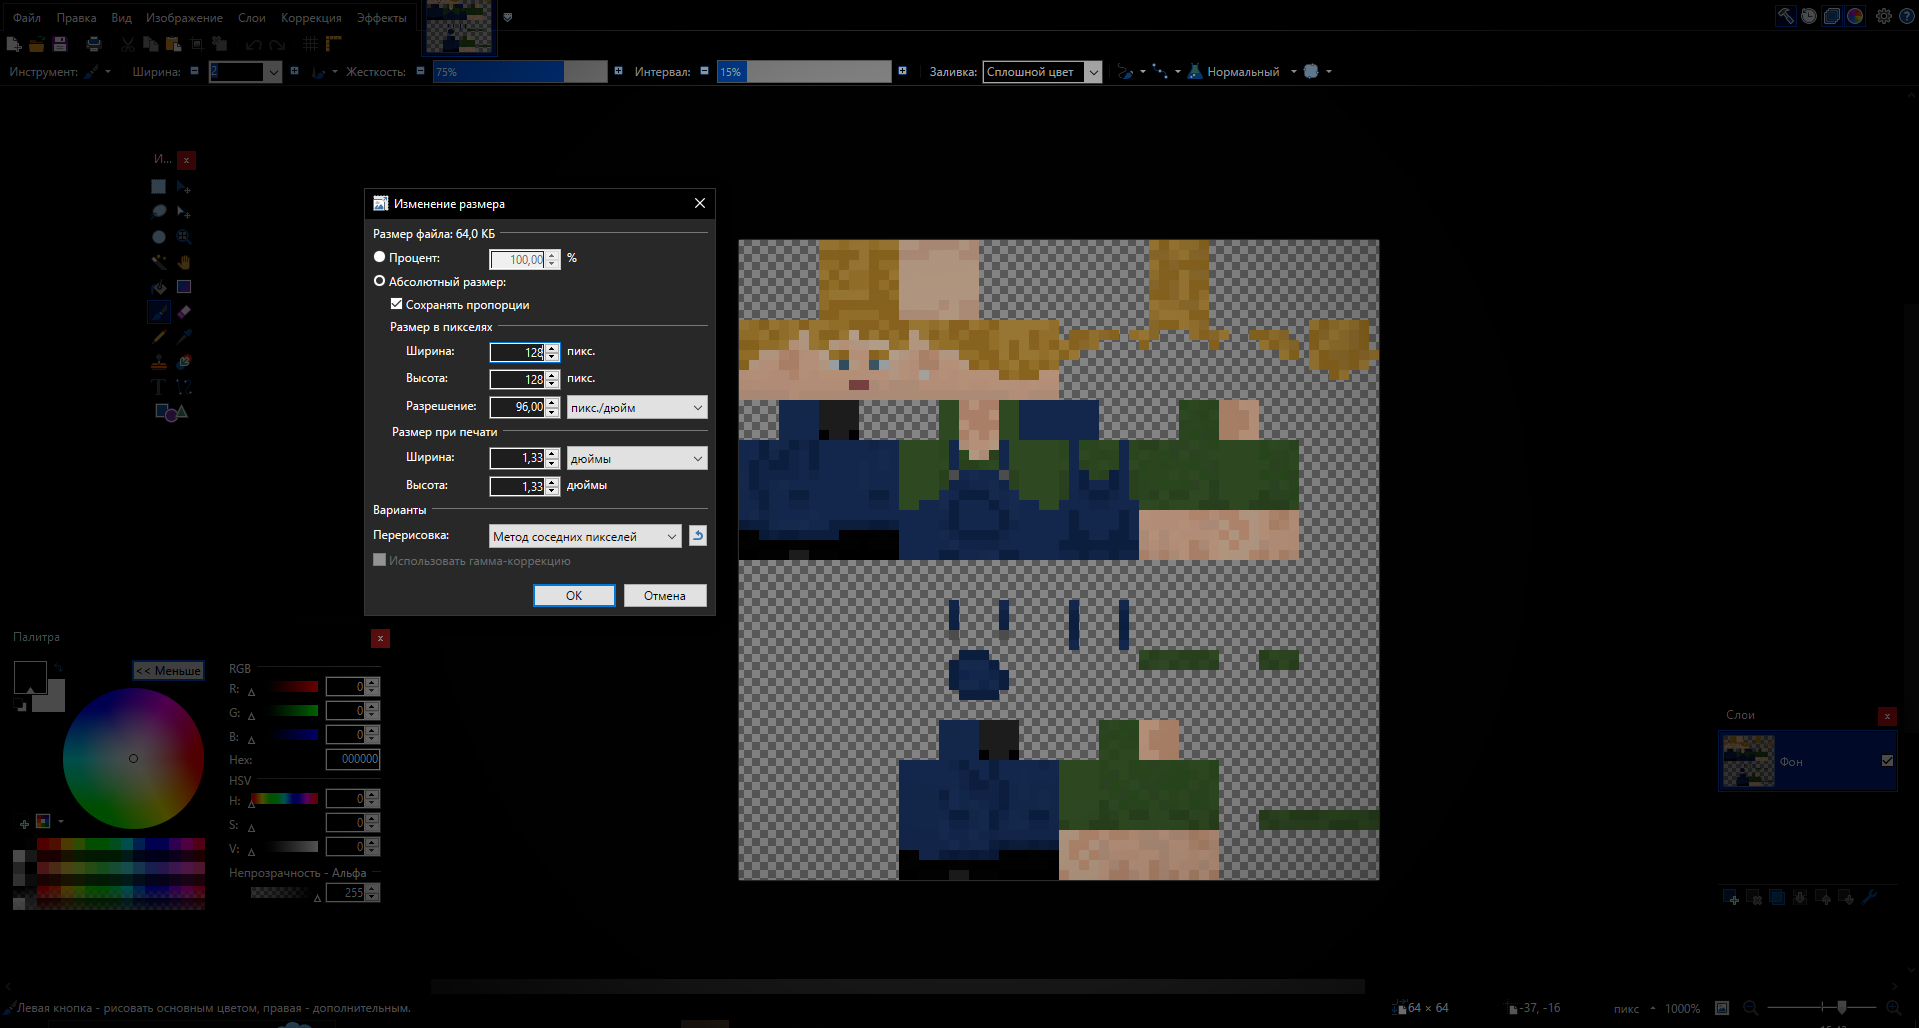Reset the resampling method with the arrow button
Viewport: 1919px width, 1028px height.
698,536
